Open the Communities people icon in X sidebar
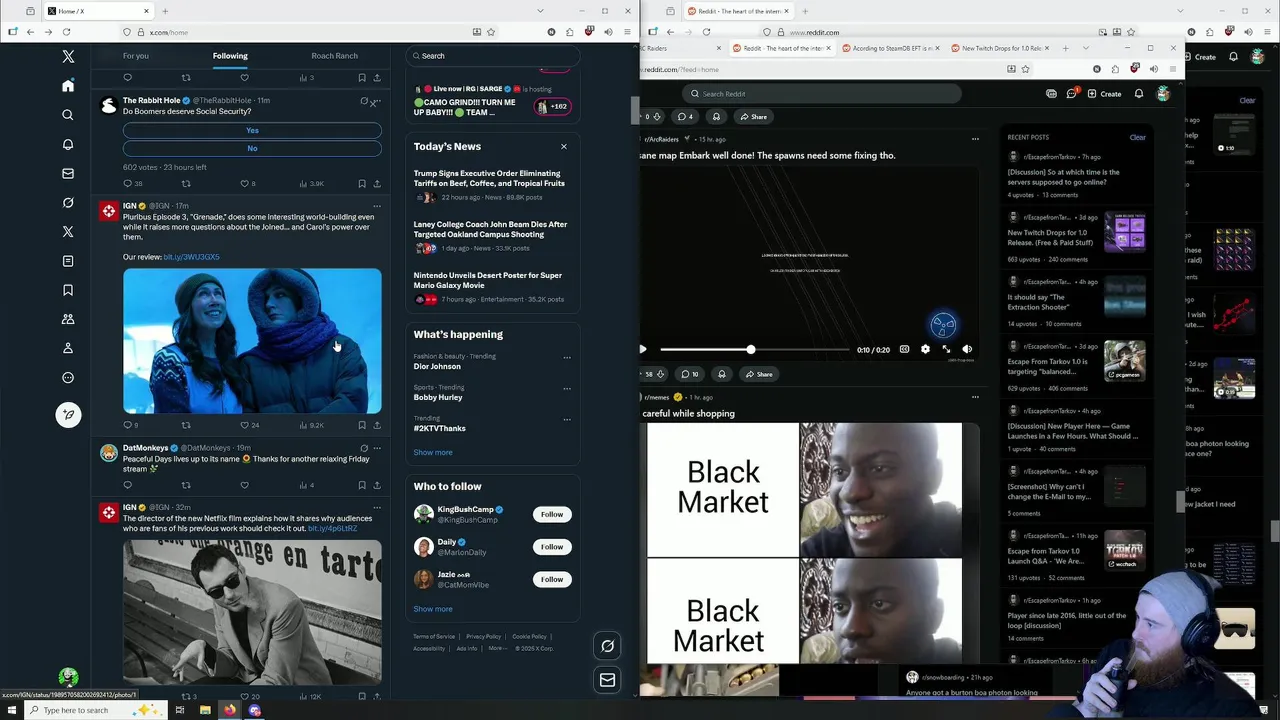The image size is (1280, 720). click(68, 319)
